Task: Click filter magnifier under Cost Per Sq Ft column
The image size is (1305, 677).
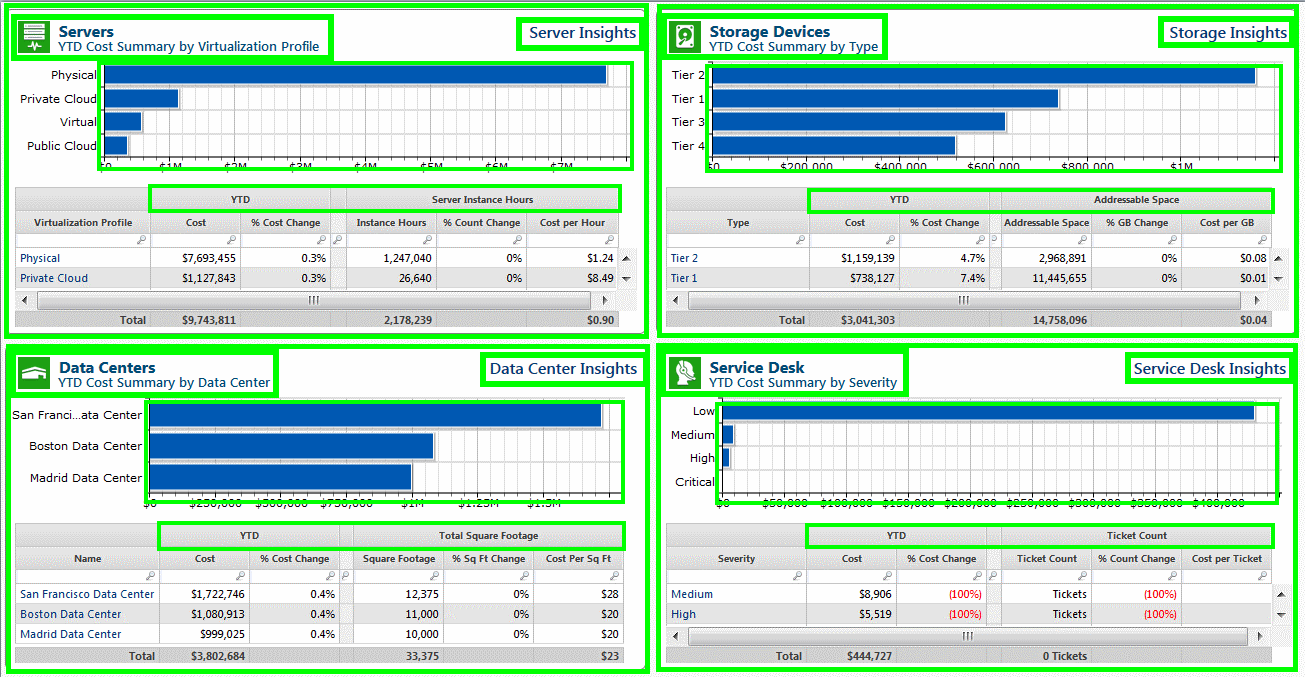Action: click(614, 576)
